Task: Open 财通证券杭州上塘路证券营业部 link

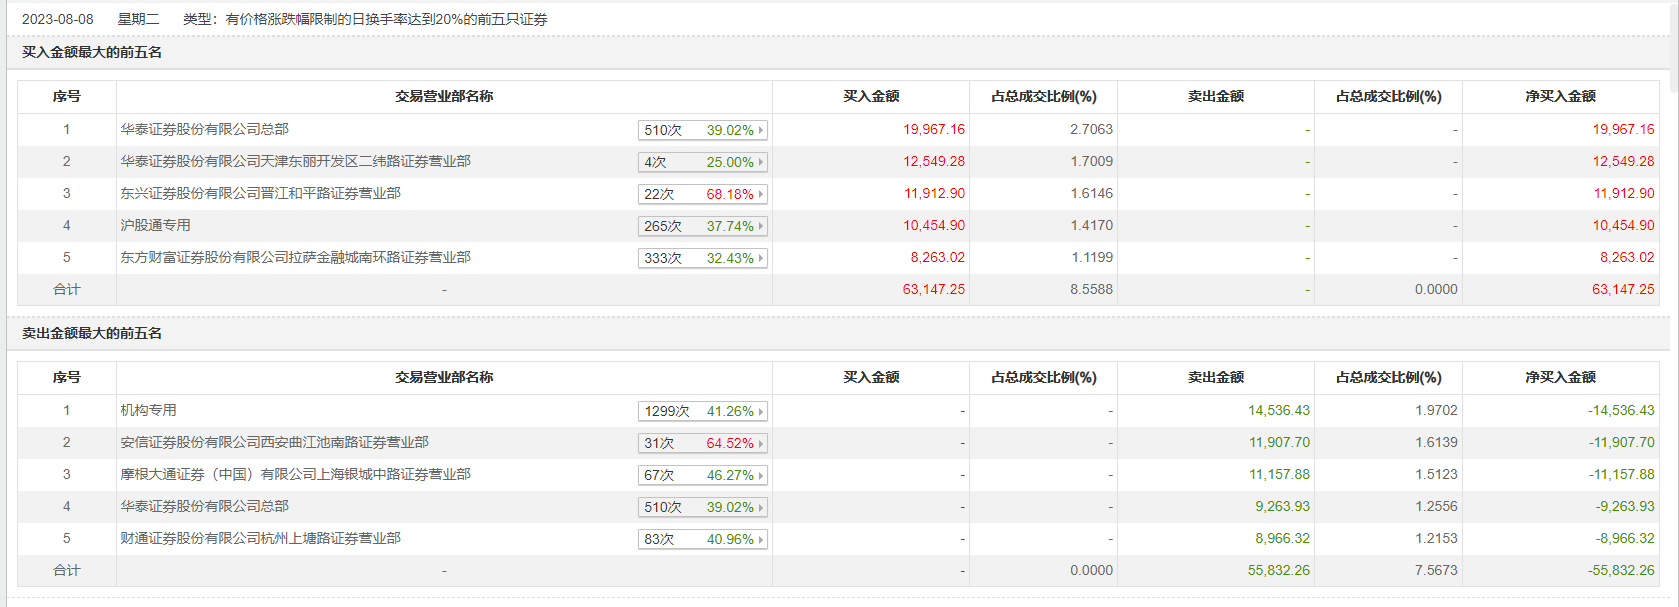Action: 260,538
